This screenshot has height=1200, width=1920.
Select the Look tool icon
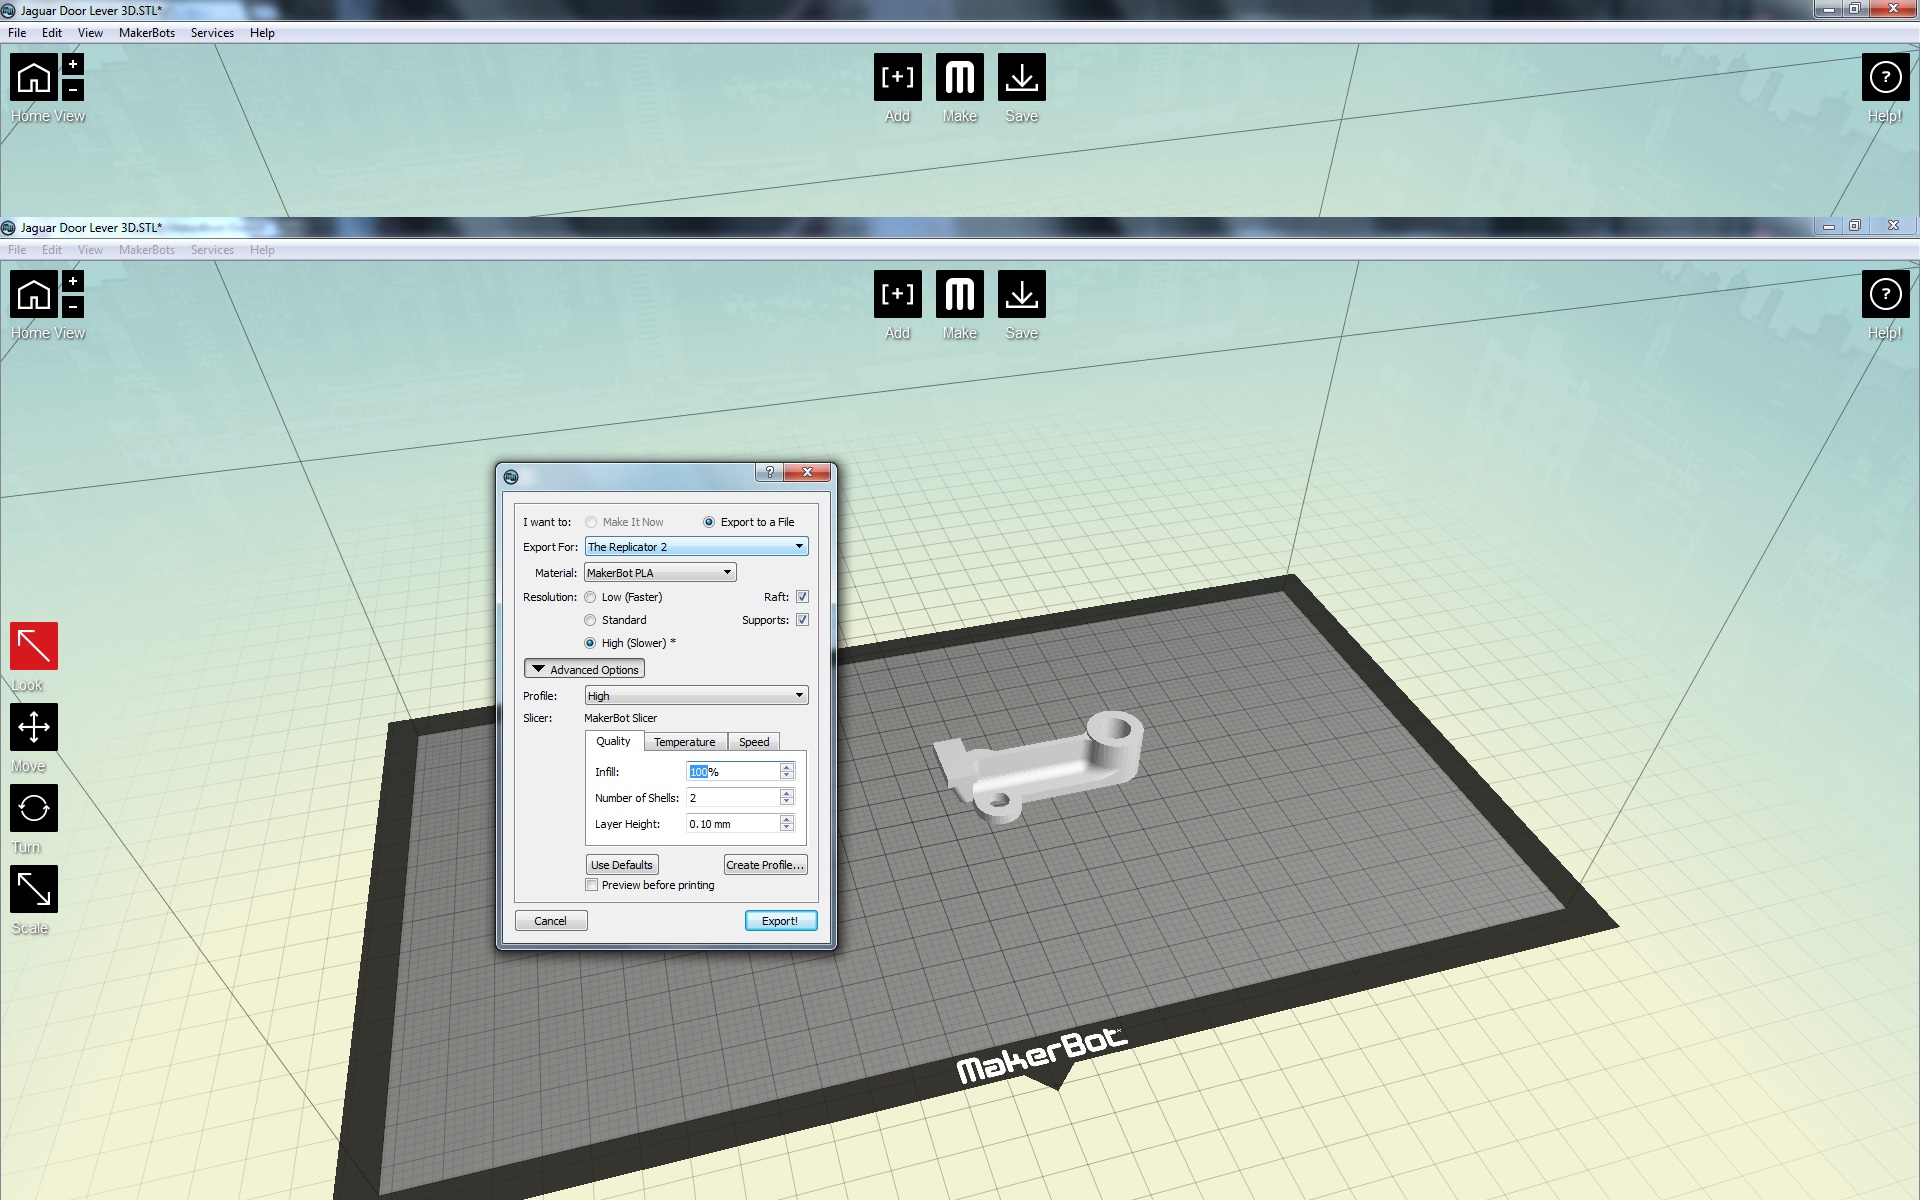click(33, 647)
